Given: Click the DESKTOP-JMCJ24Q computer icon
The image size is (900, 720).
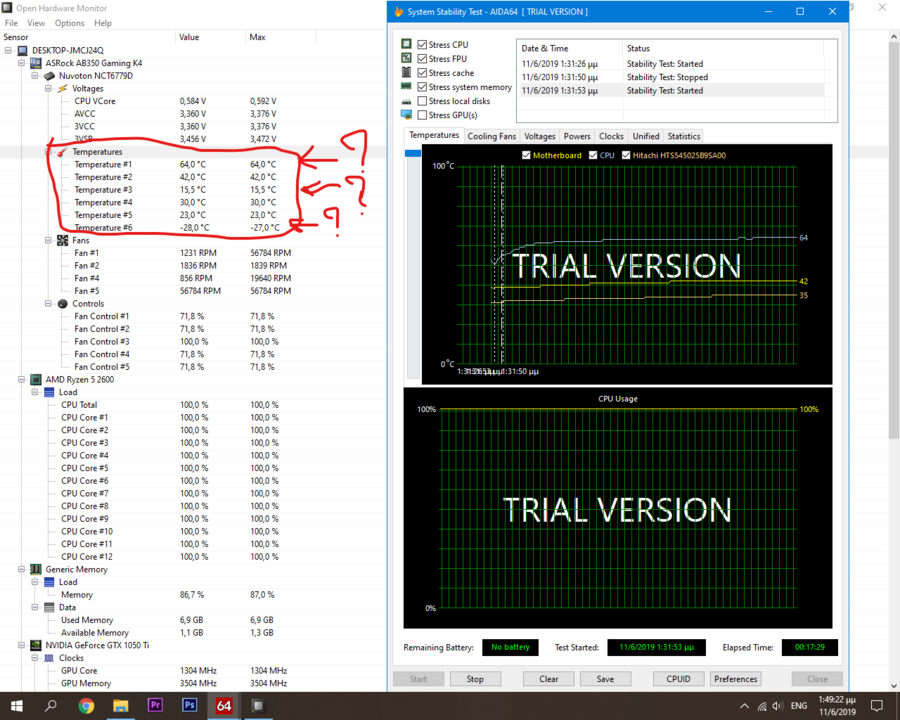Looking at the screenshot, I should 23,51.
